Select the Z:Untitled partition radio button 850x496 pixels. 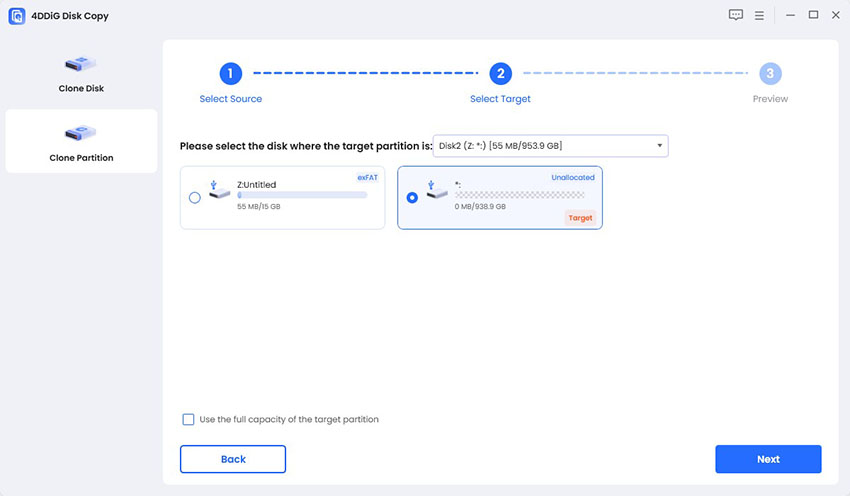click(x=195, y=198)
